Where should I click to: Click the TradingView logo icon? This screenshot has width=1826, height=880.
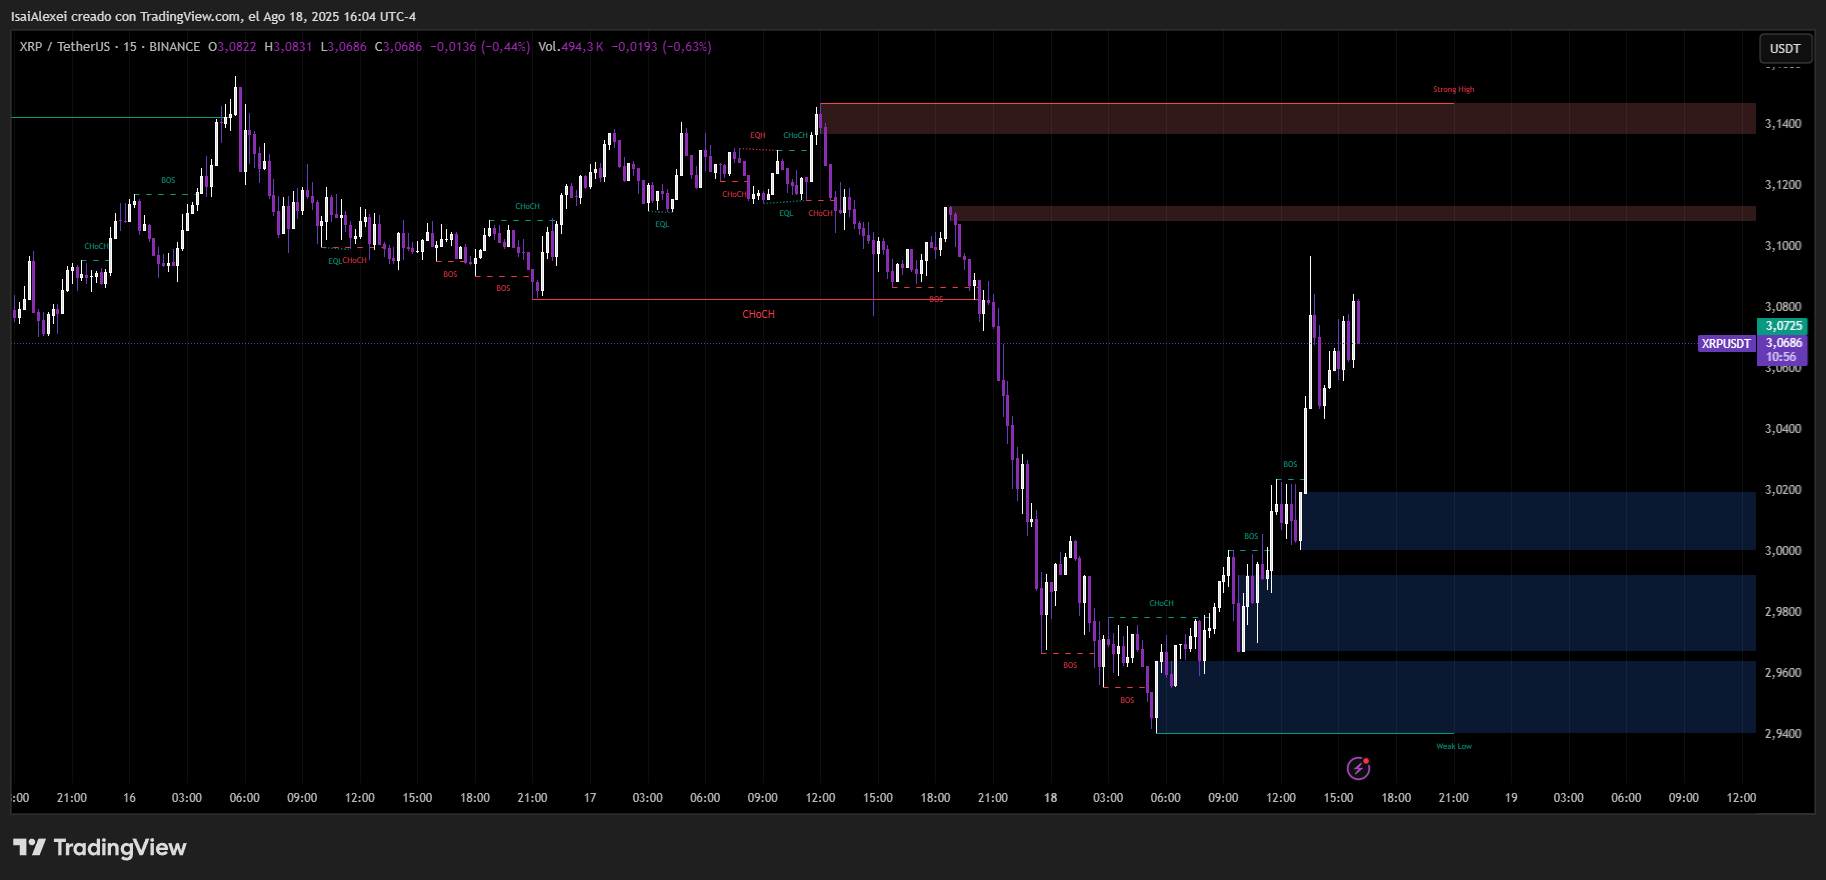point(29,847)
